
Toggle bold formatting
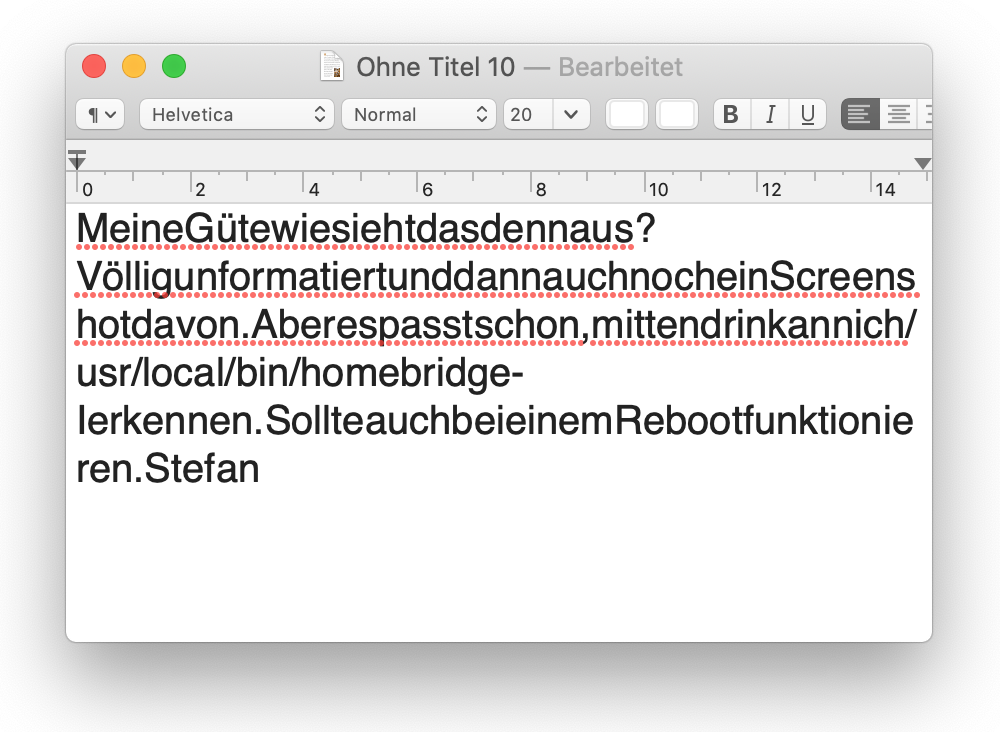(x=731, y=115)
